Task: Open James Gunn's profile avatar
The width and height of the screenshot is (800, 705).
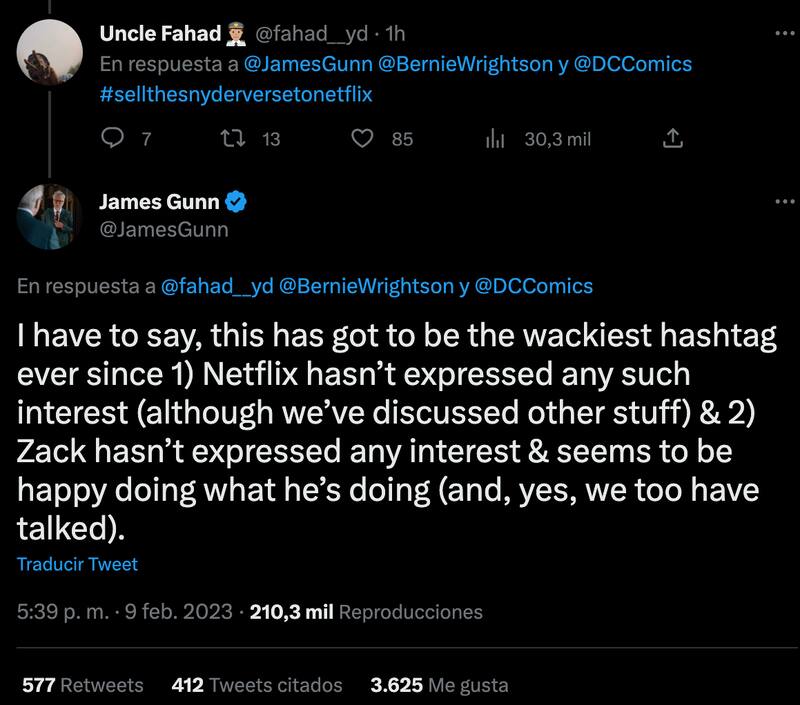Action: pos(50,216)
